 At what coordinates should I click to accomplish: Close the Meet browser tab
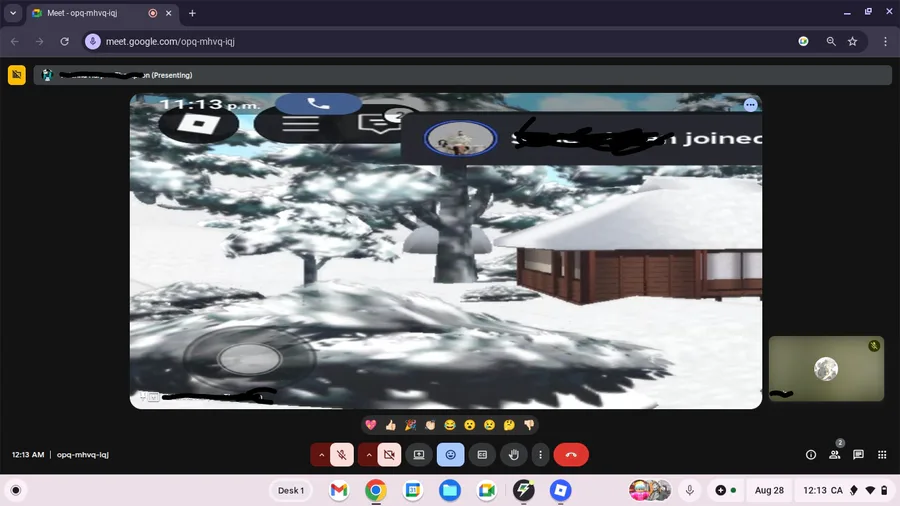[x=169, y=13]
